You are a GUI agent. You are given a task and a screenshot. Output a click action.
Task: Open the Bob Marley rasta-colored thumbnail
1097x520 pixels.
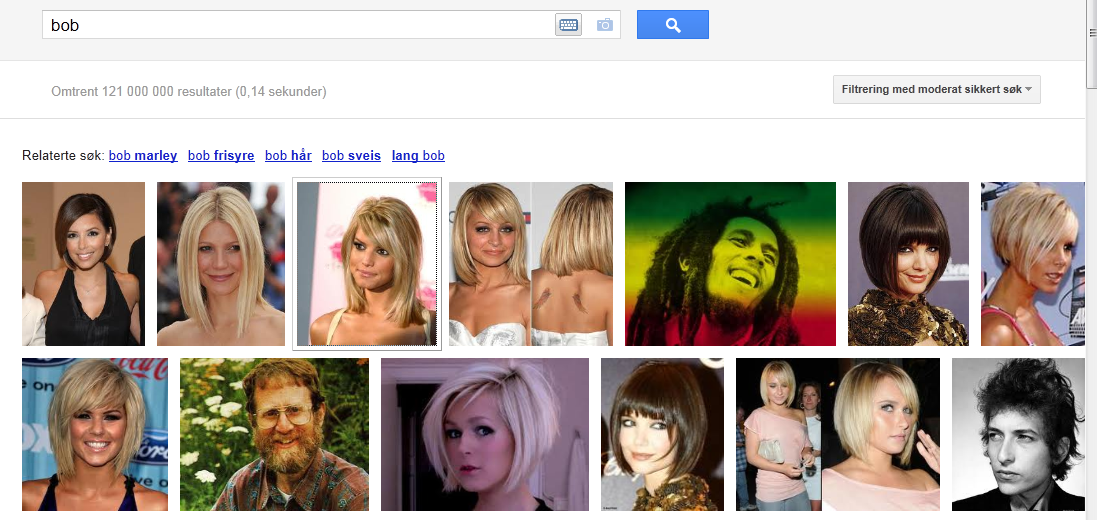730,264
